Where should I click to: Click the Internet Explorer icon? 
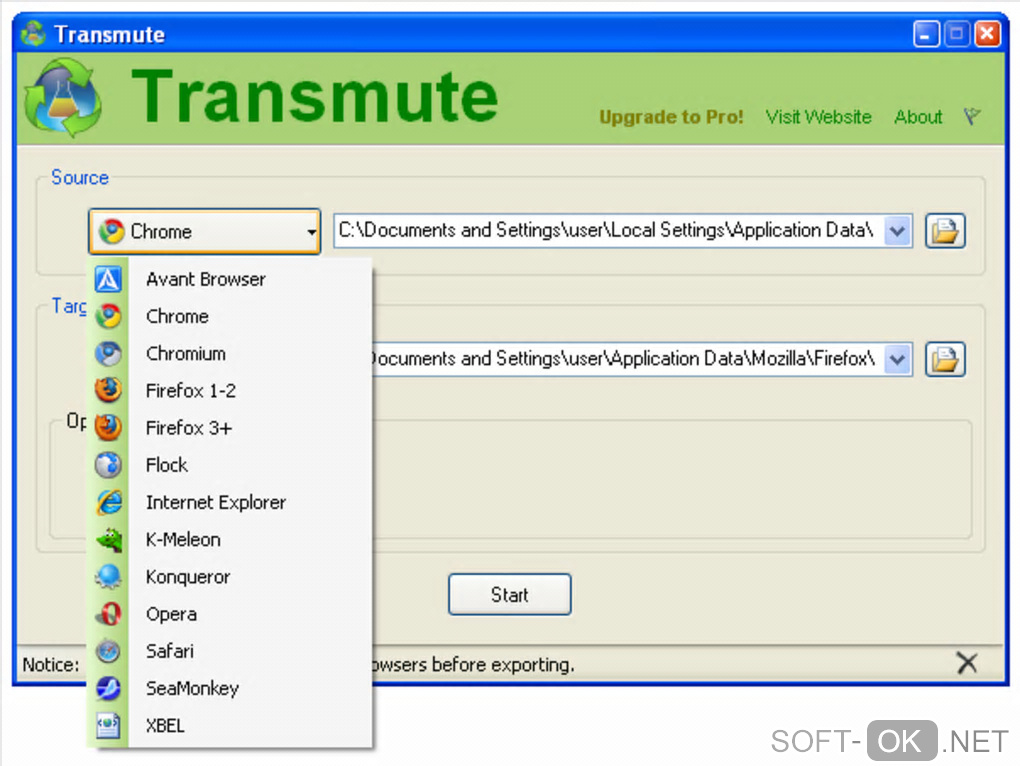point(108,502)
